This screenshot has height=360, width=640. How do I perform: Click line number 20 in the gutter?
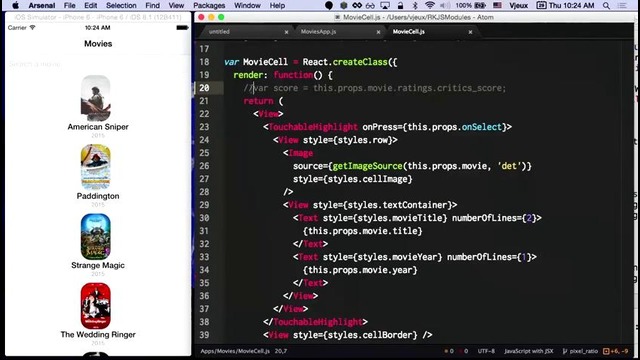[204, 88]
